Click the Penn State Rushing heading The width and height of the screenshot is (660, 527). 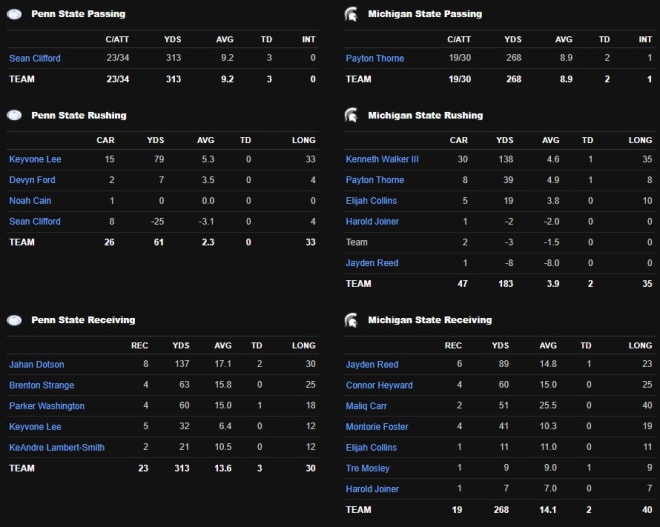tap(79, 115)
